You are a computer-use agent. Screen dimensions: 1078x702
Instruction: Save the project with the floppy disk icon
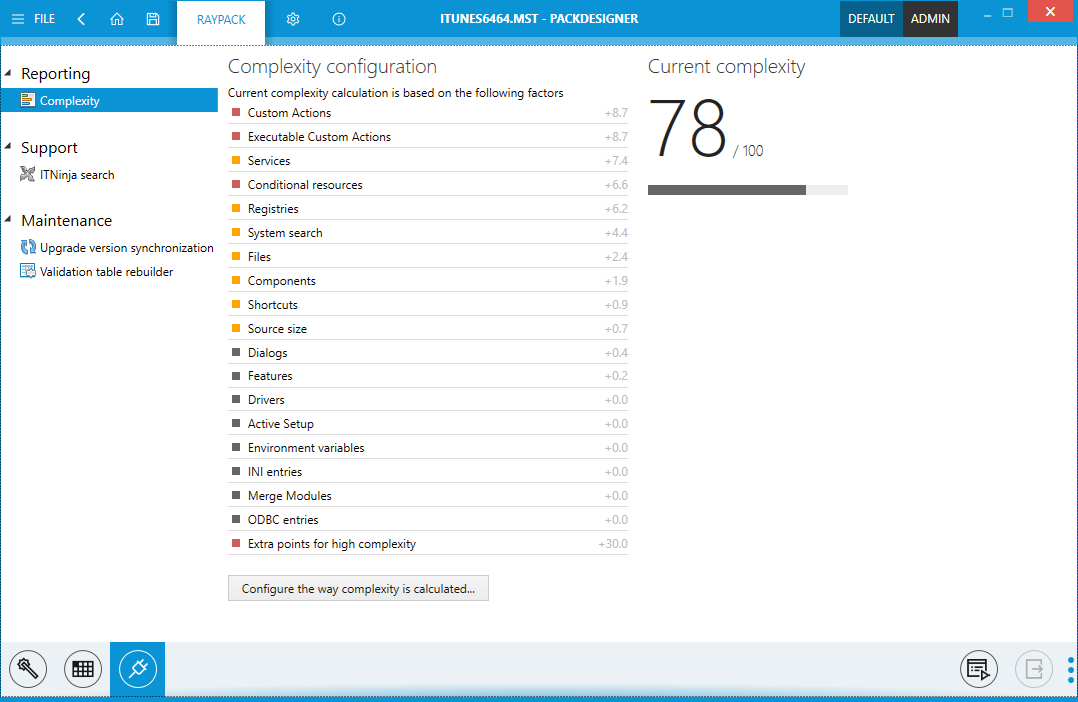[152, 19]
